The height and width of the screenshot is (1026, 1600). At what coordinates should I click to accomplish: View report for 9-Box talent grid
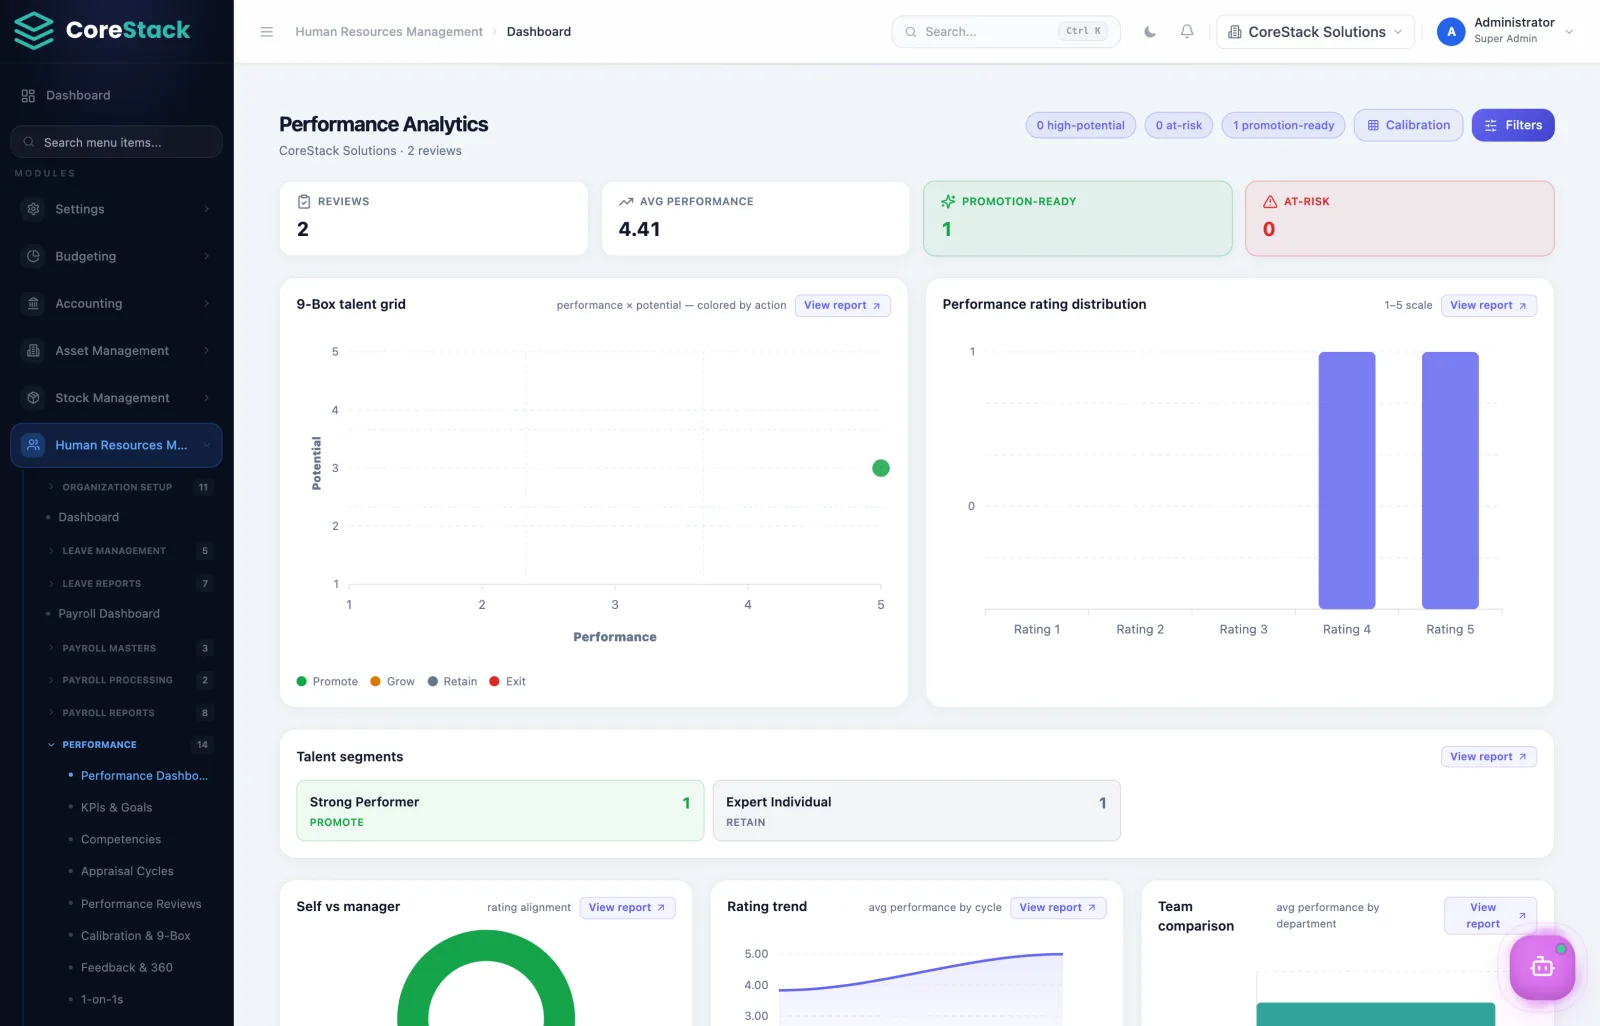click(842, 306)
